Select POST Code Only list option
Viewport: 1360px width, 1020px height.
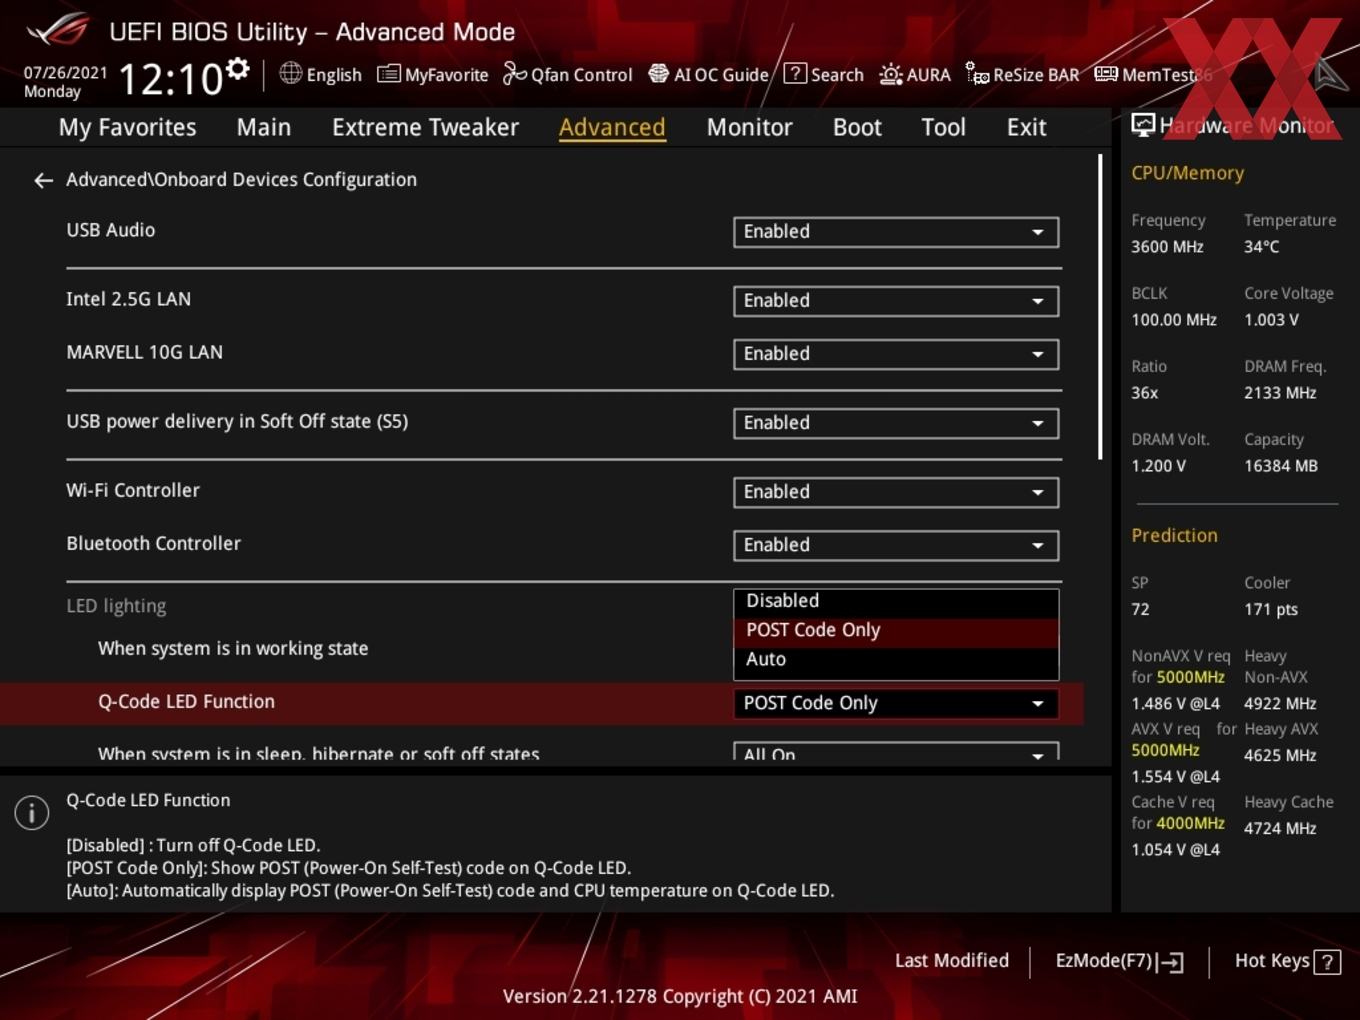pyautogui.click(x=896, y=630)
